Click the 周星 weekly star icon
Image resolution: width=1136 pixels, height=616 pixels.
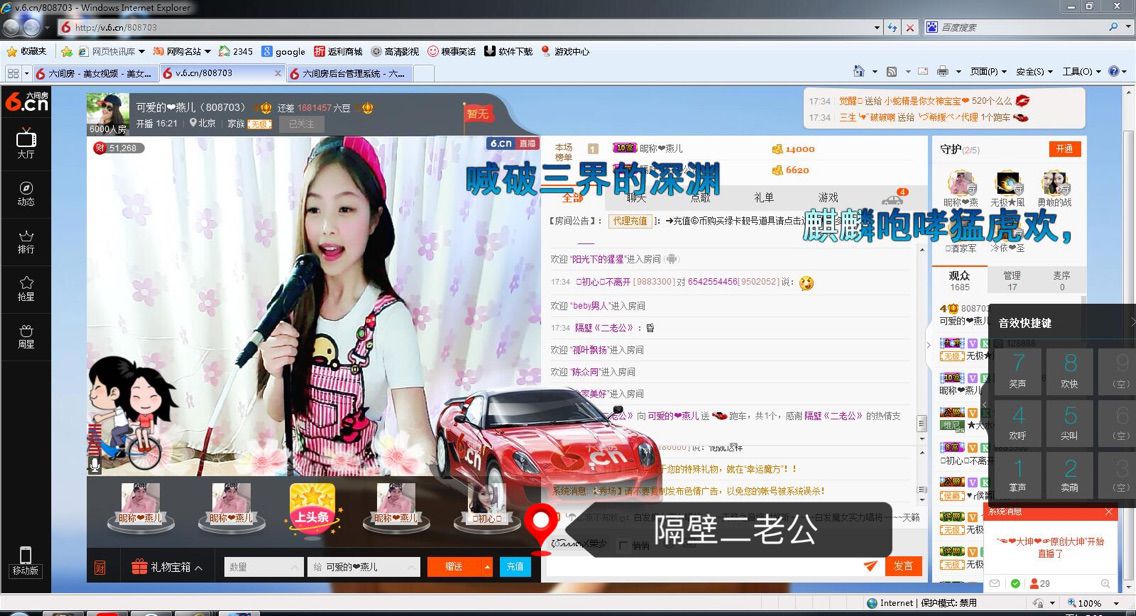(x=25, y=336)
